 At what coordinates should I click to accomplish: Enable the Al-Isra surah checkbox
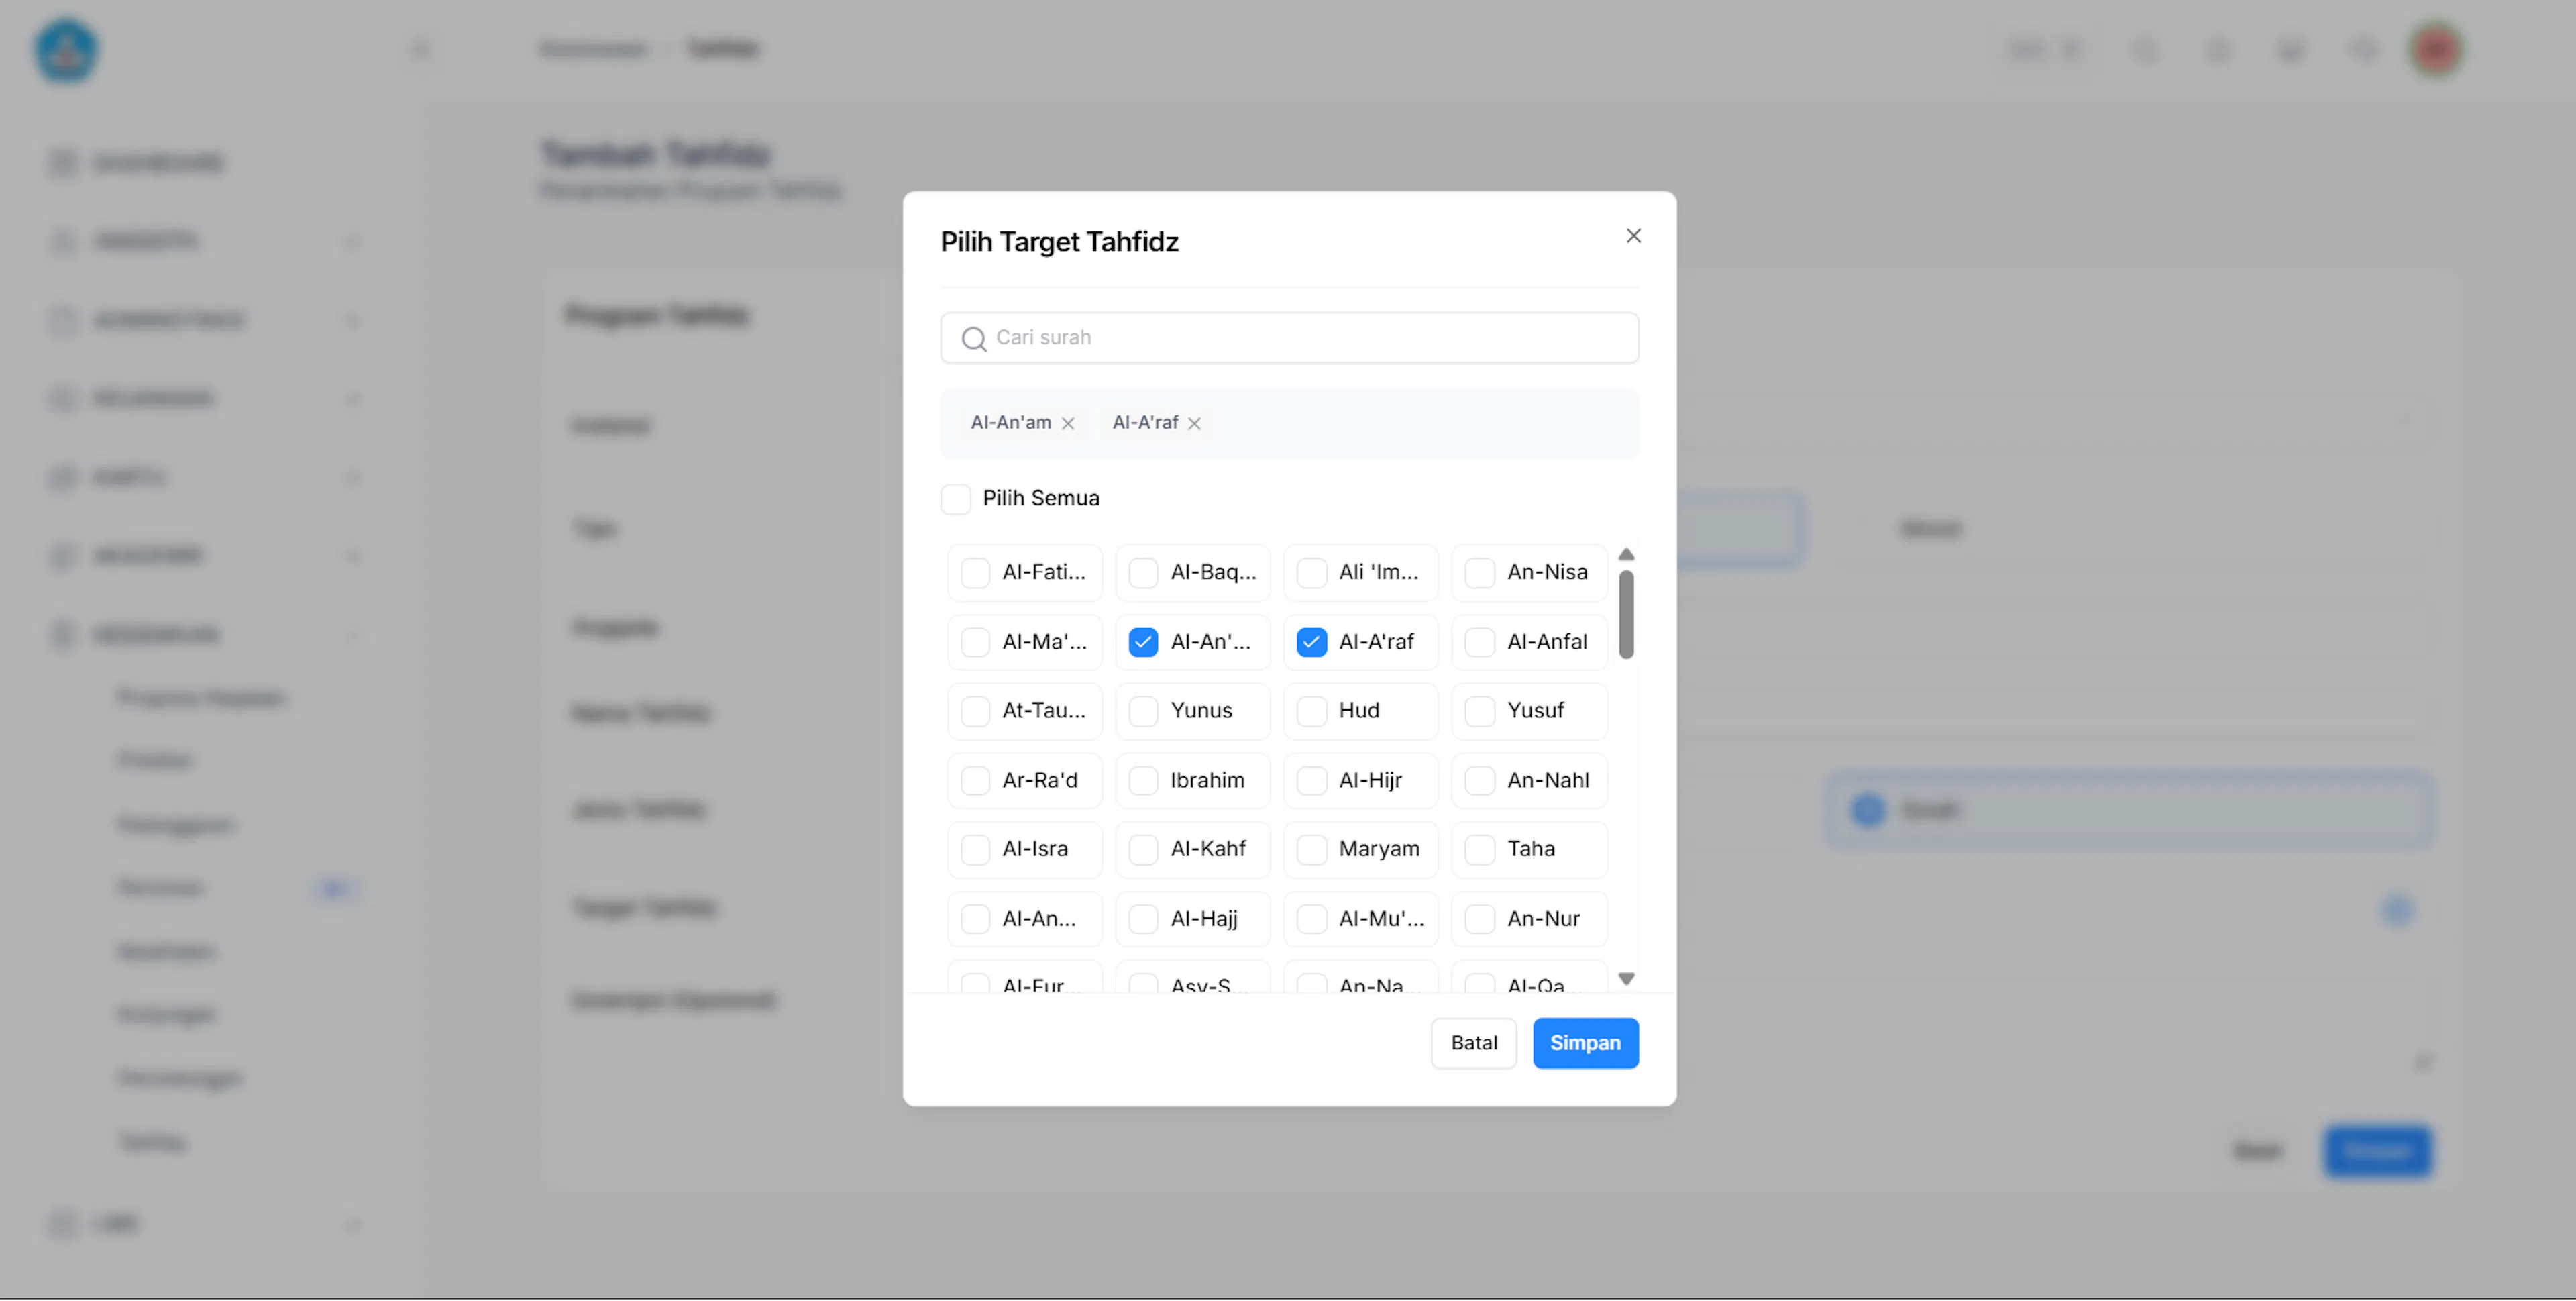pyautogui.click(x=975, y=850)
